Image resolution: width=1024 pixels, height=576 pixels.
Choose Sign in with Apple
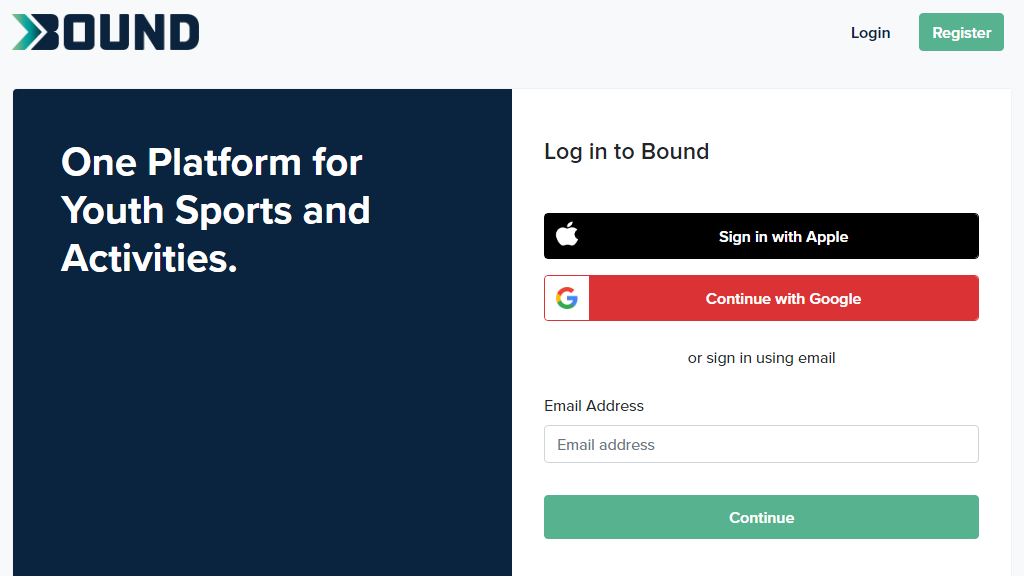click(782, 237)
